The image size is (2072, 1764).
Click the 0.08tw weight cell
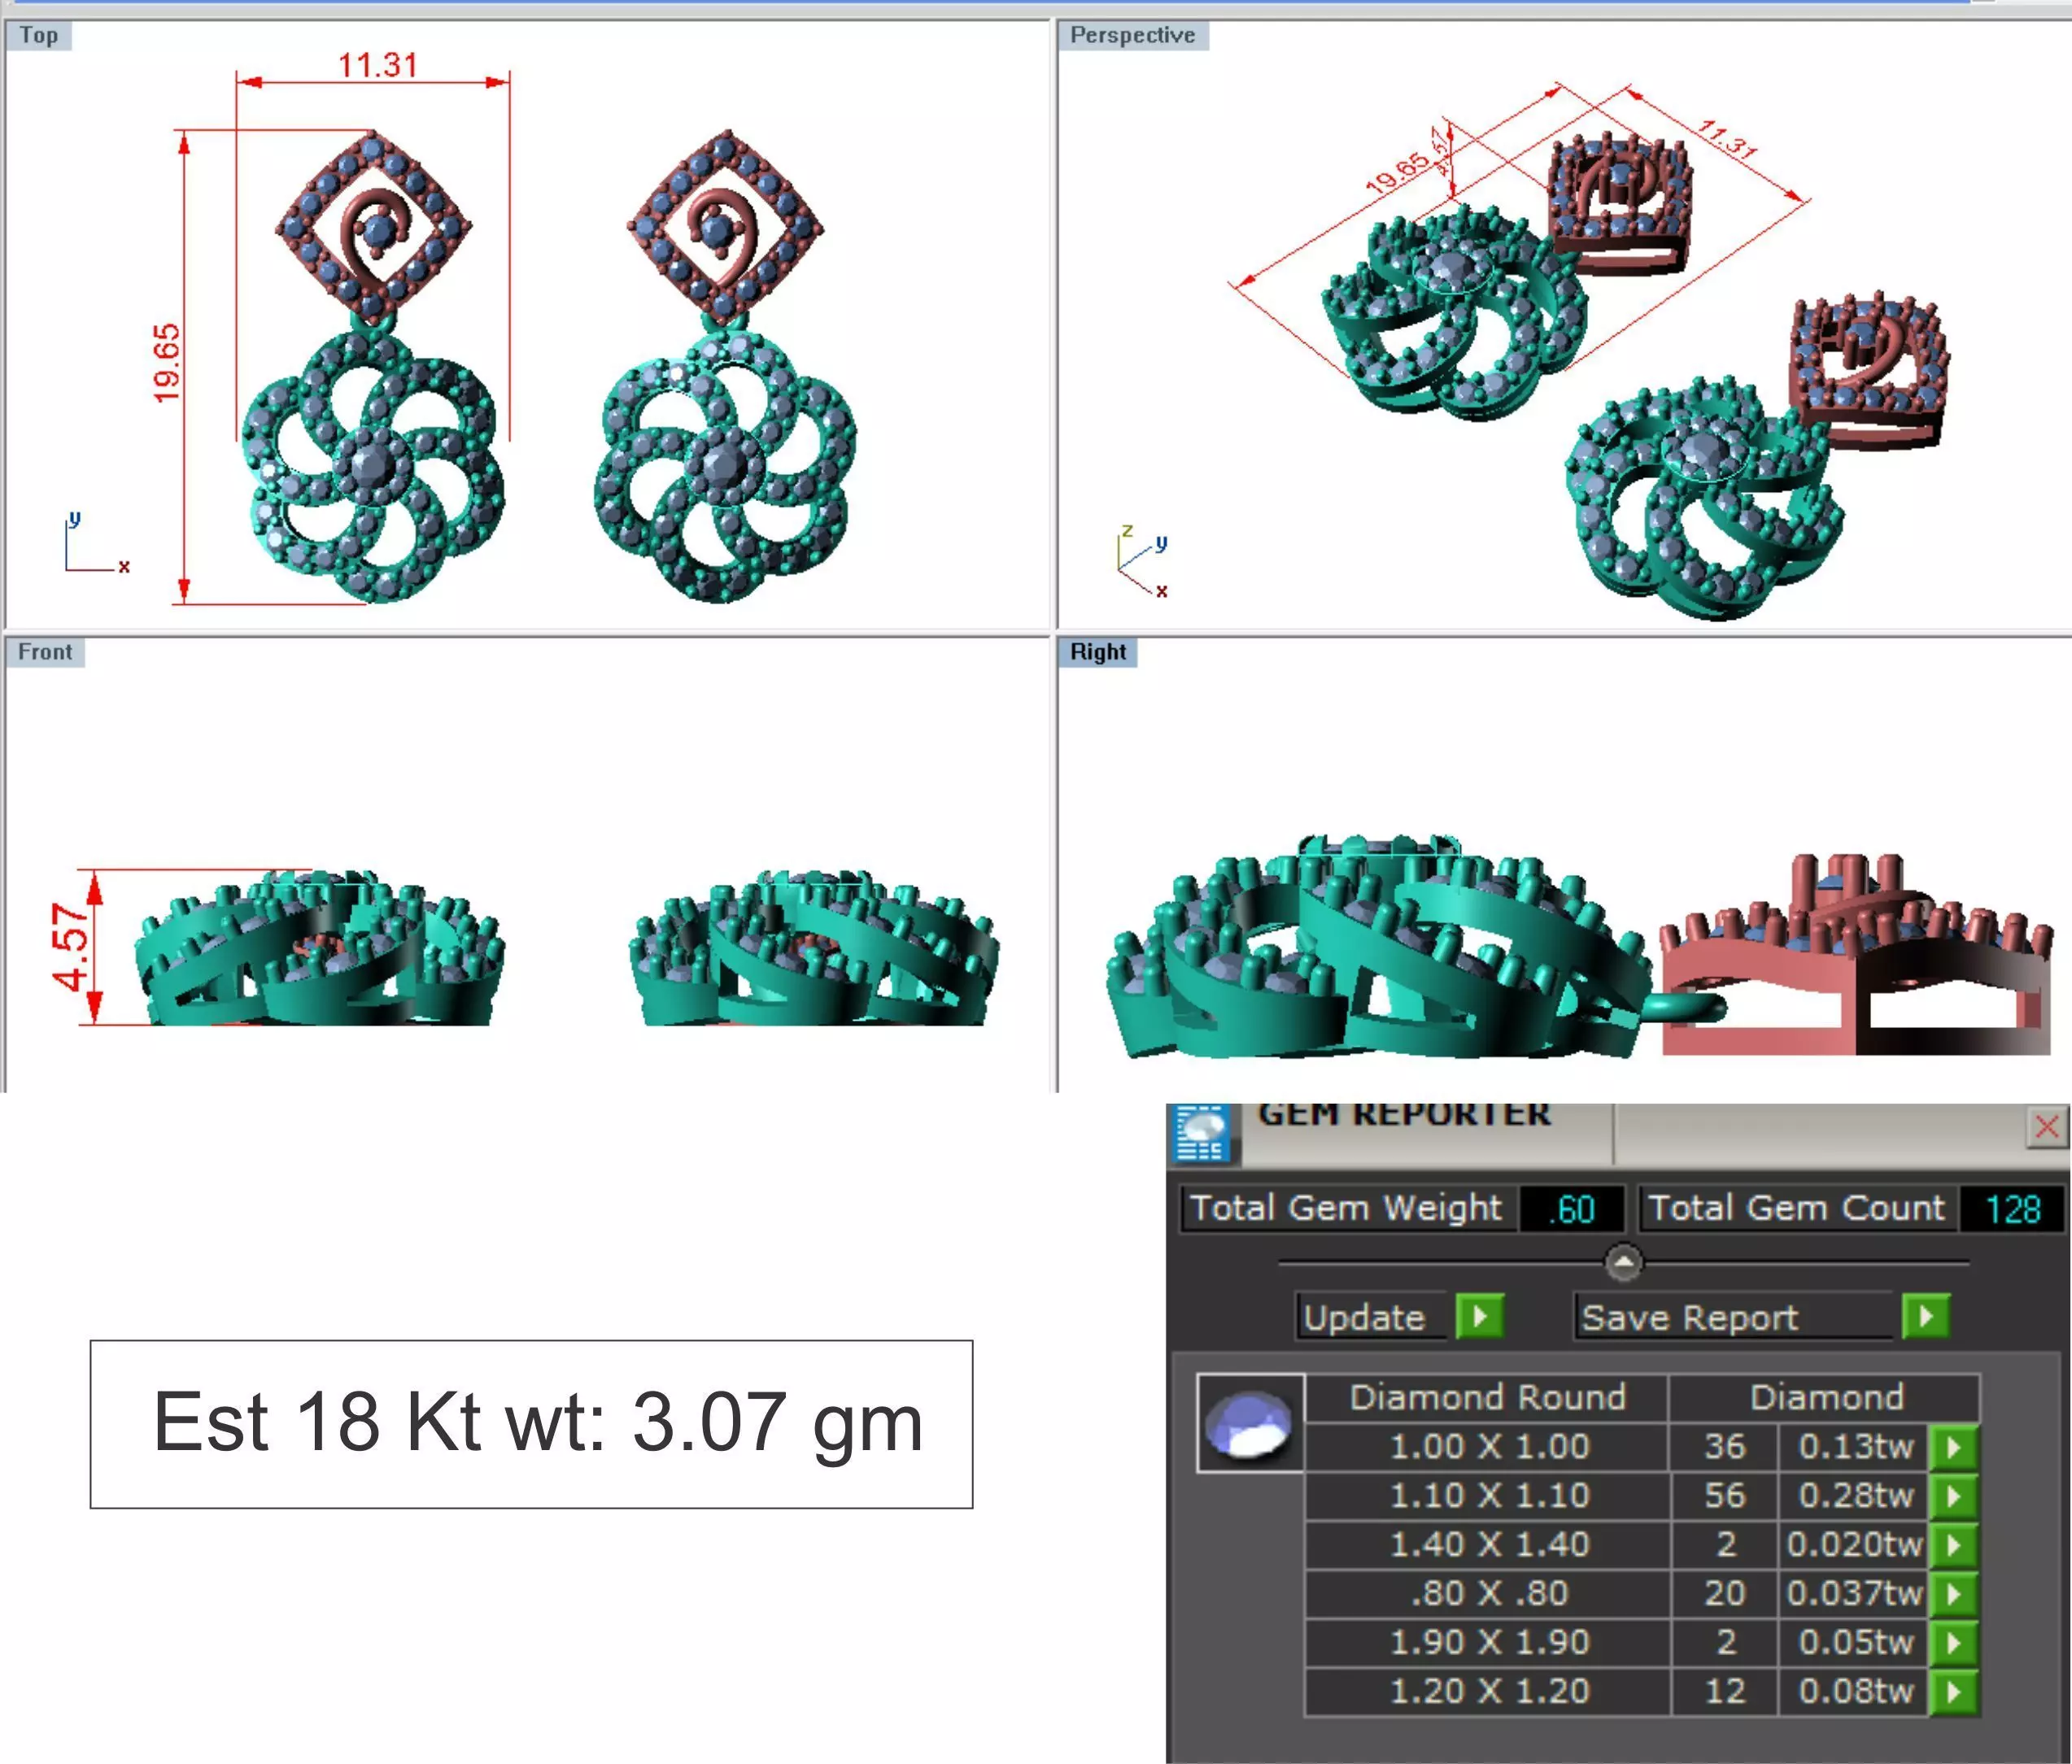coord(1855,1691)
